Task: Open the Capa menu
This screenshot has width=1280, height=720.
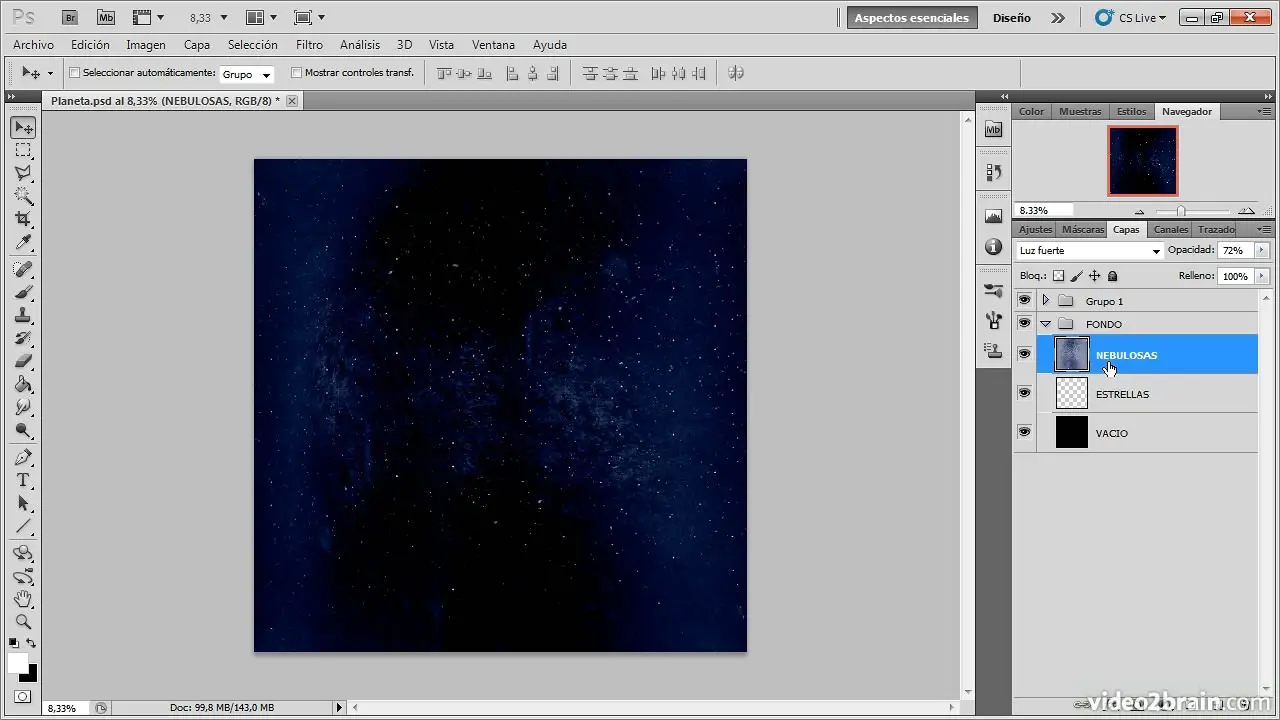Action: click(x=197, y=45)
